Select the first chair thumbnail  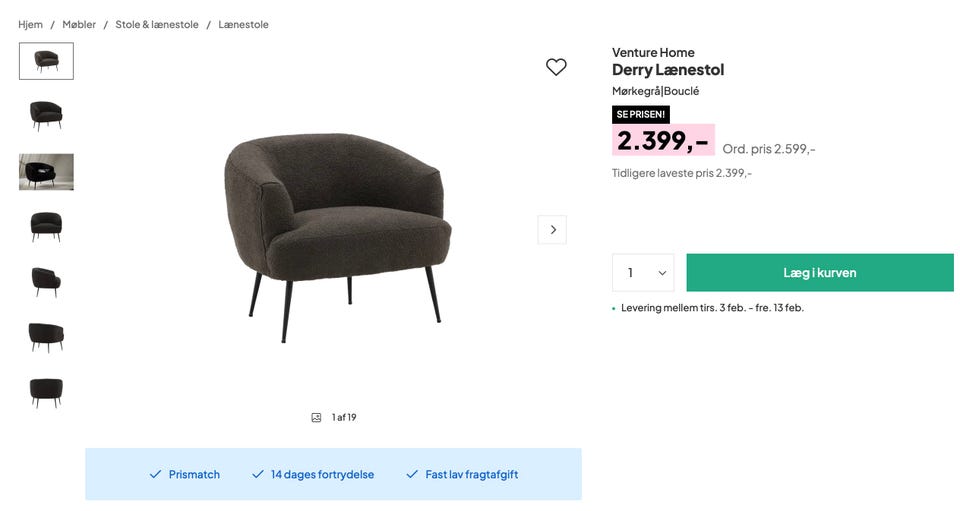[x=46, y=61]
